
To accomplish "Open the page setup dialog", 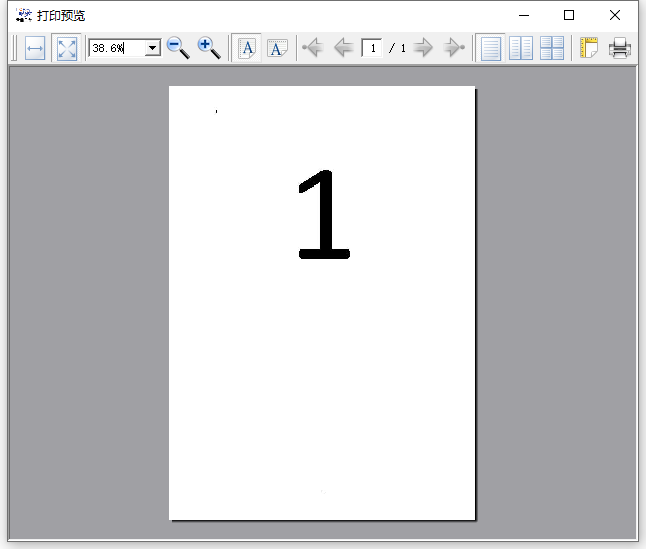I will [x=589, y=48].
